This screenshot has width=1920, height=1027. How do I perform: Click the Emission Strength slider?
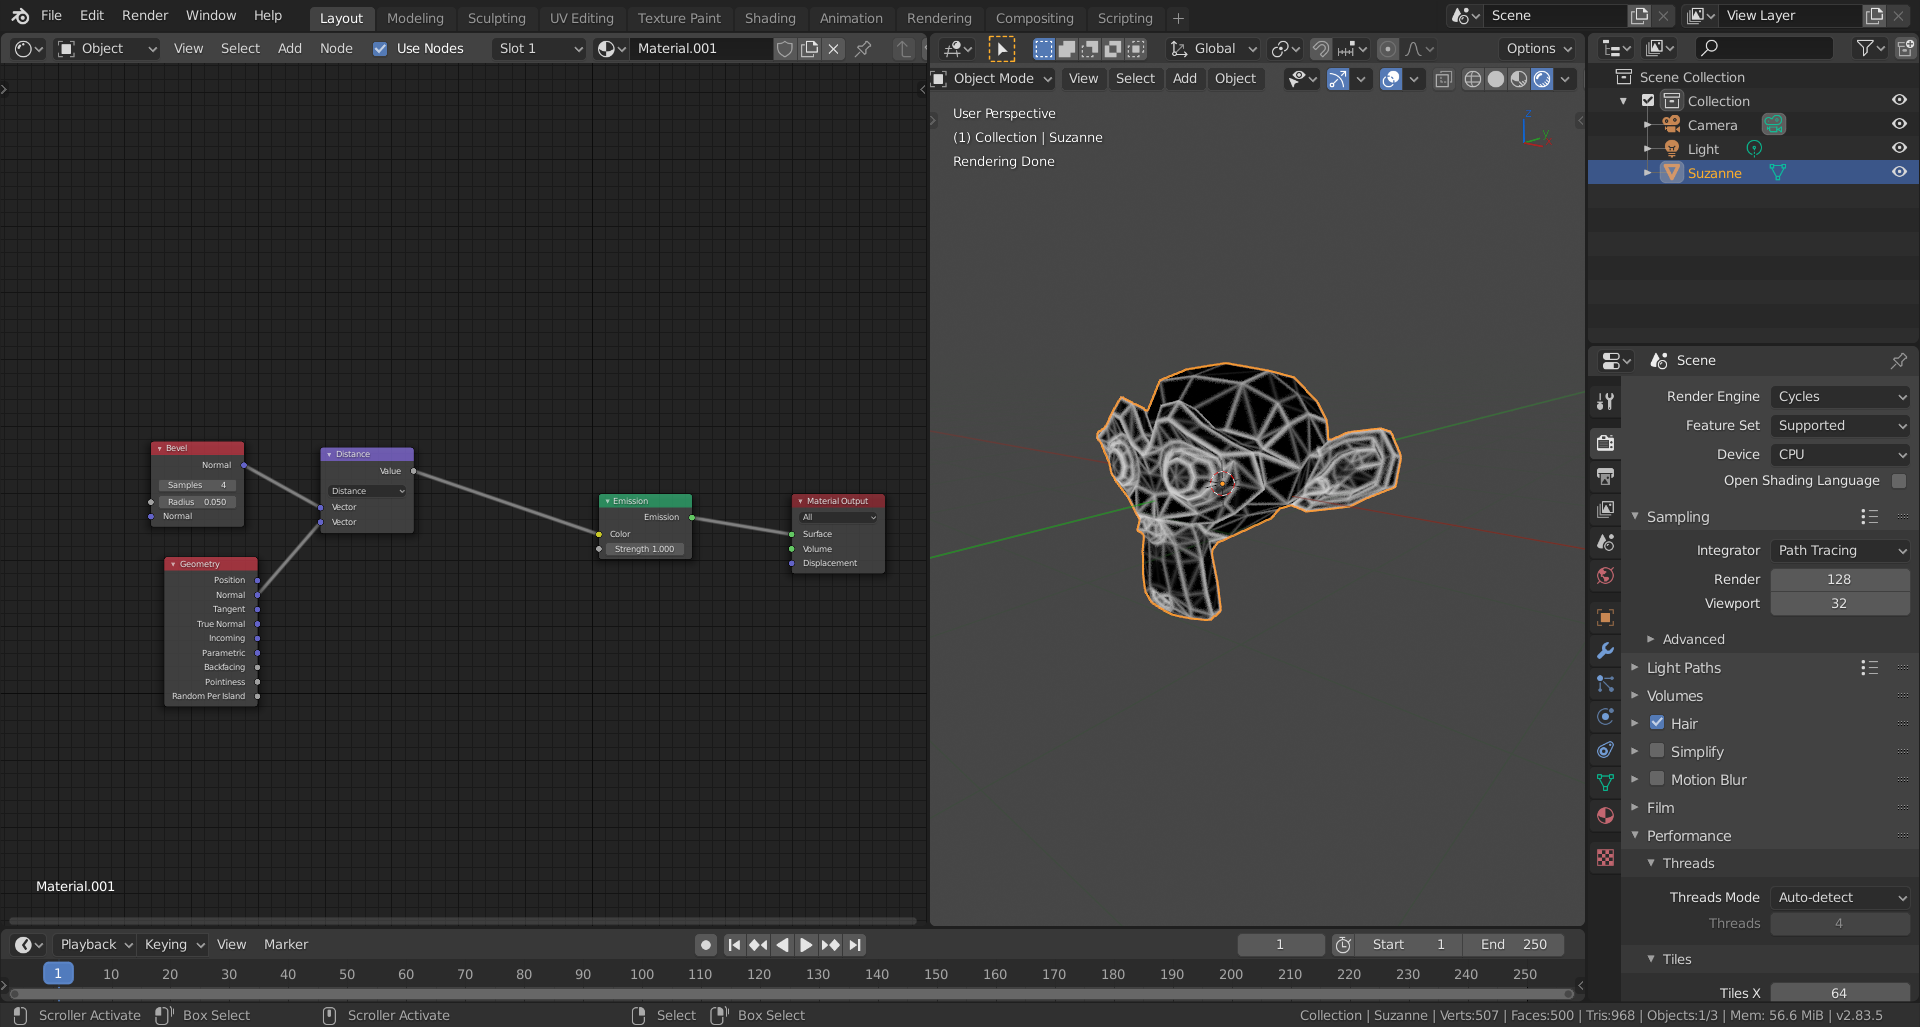(645, 549)
